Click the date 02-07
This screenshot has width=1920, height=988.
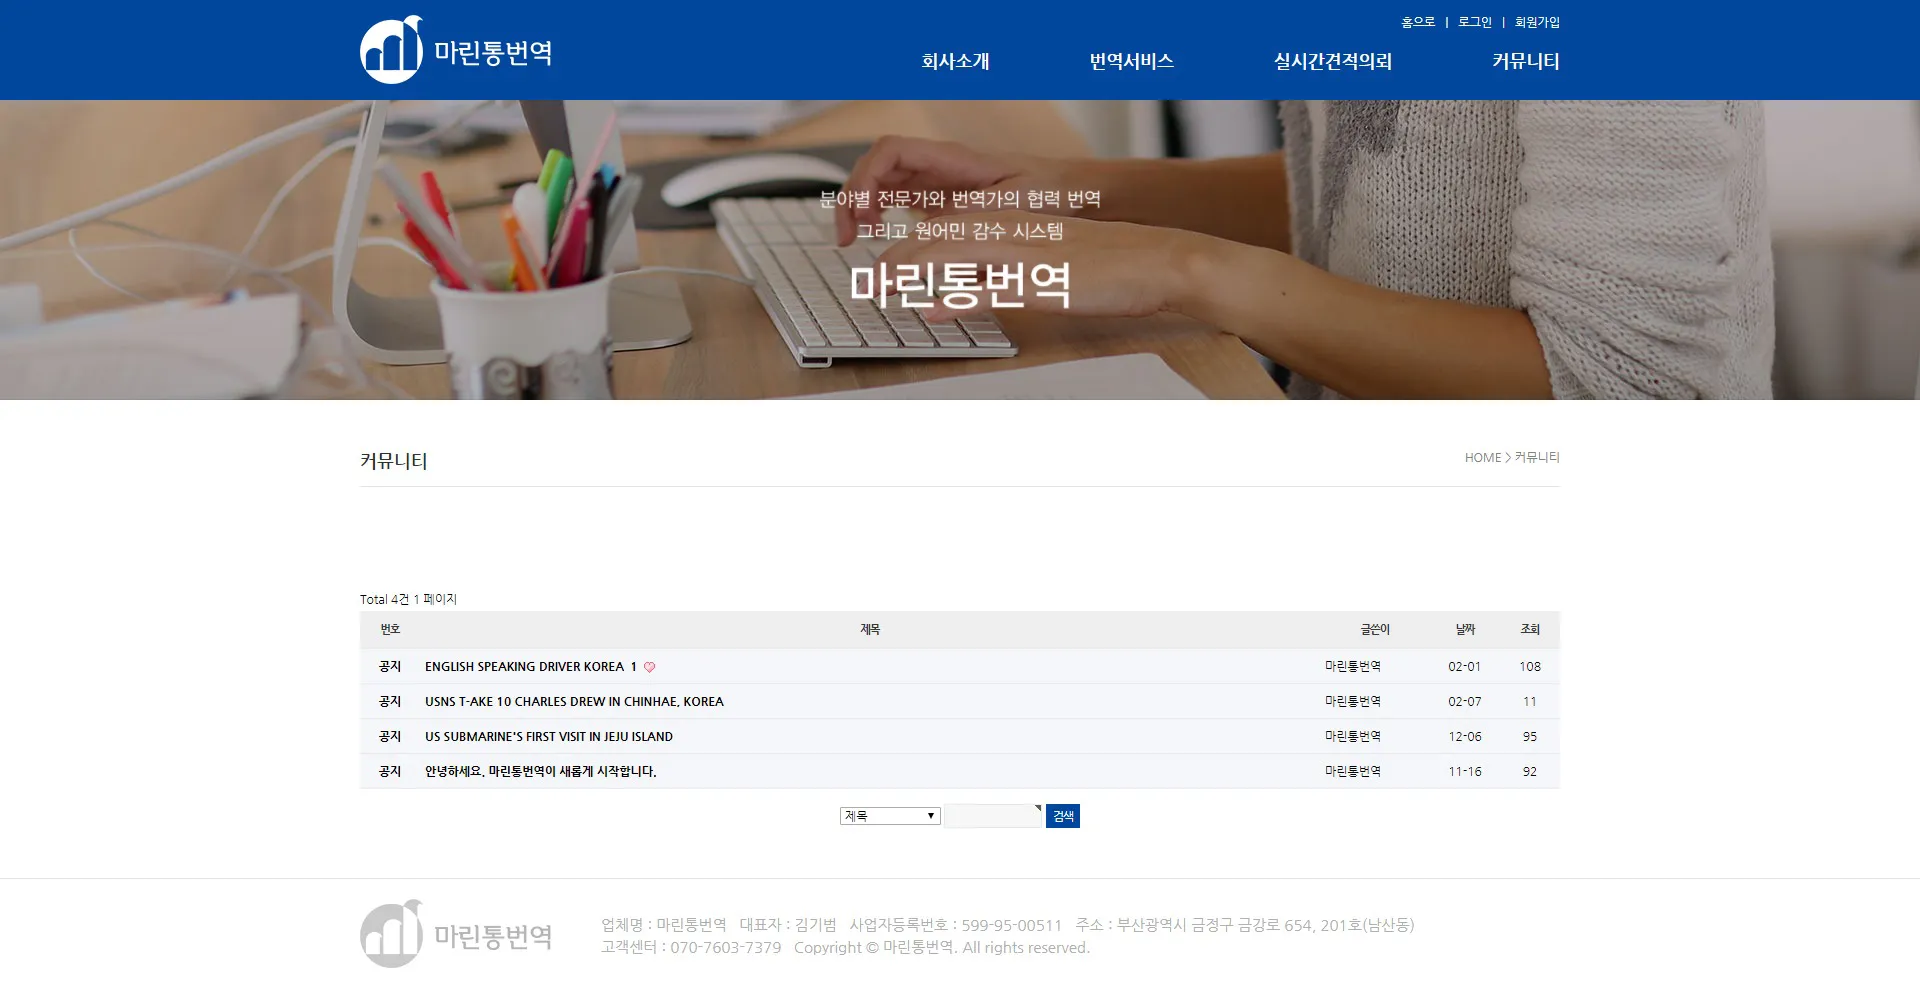tap(1465, 702)
